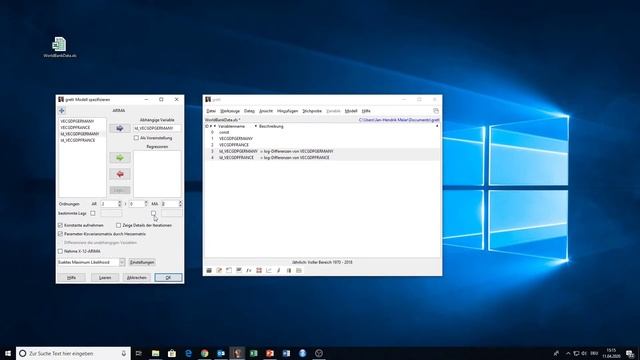Click the blue plus icon in ARIMA dialog

point(62,111)
